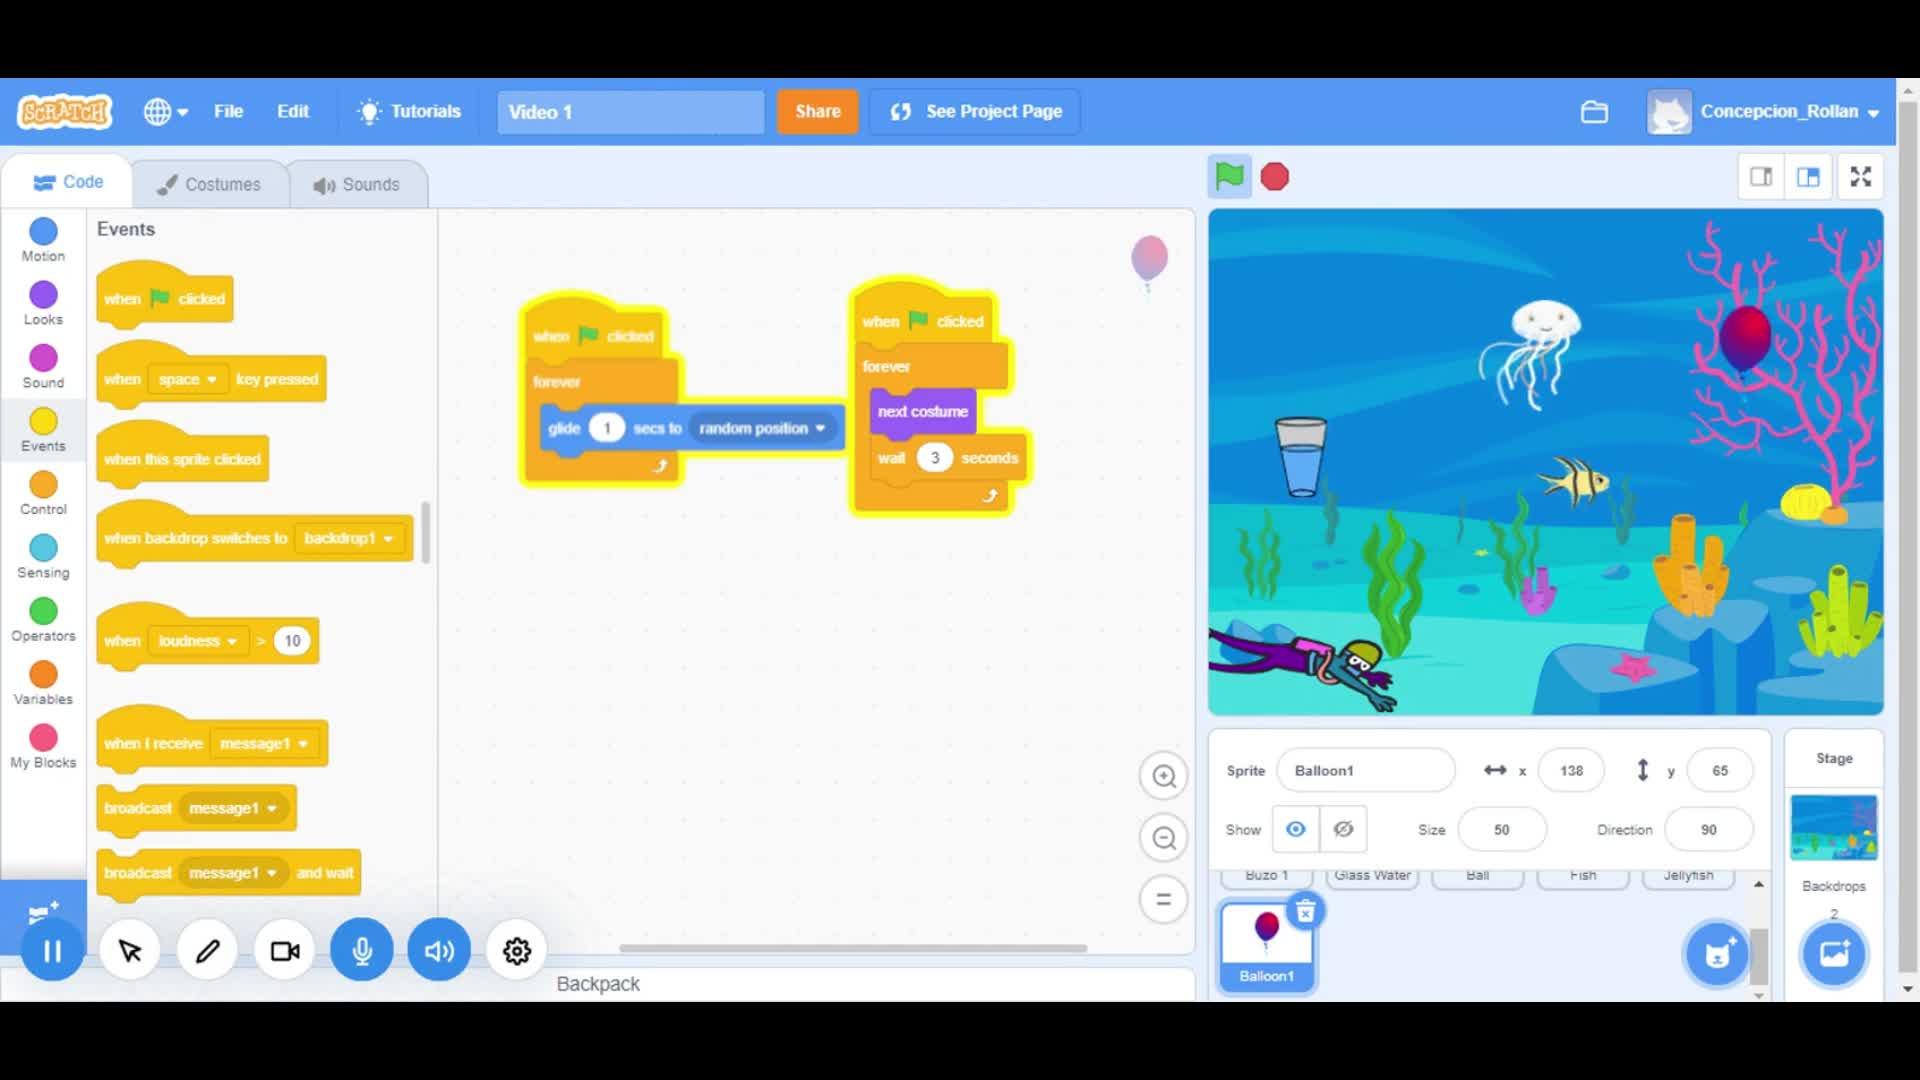Go to See Project Page

click(x=975, y=111)
